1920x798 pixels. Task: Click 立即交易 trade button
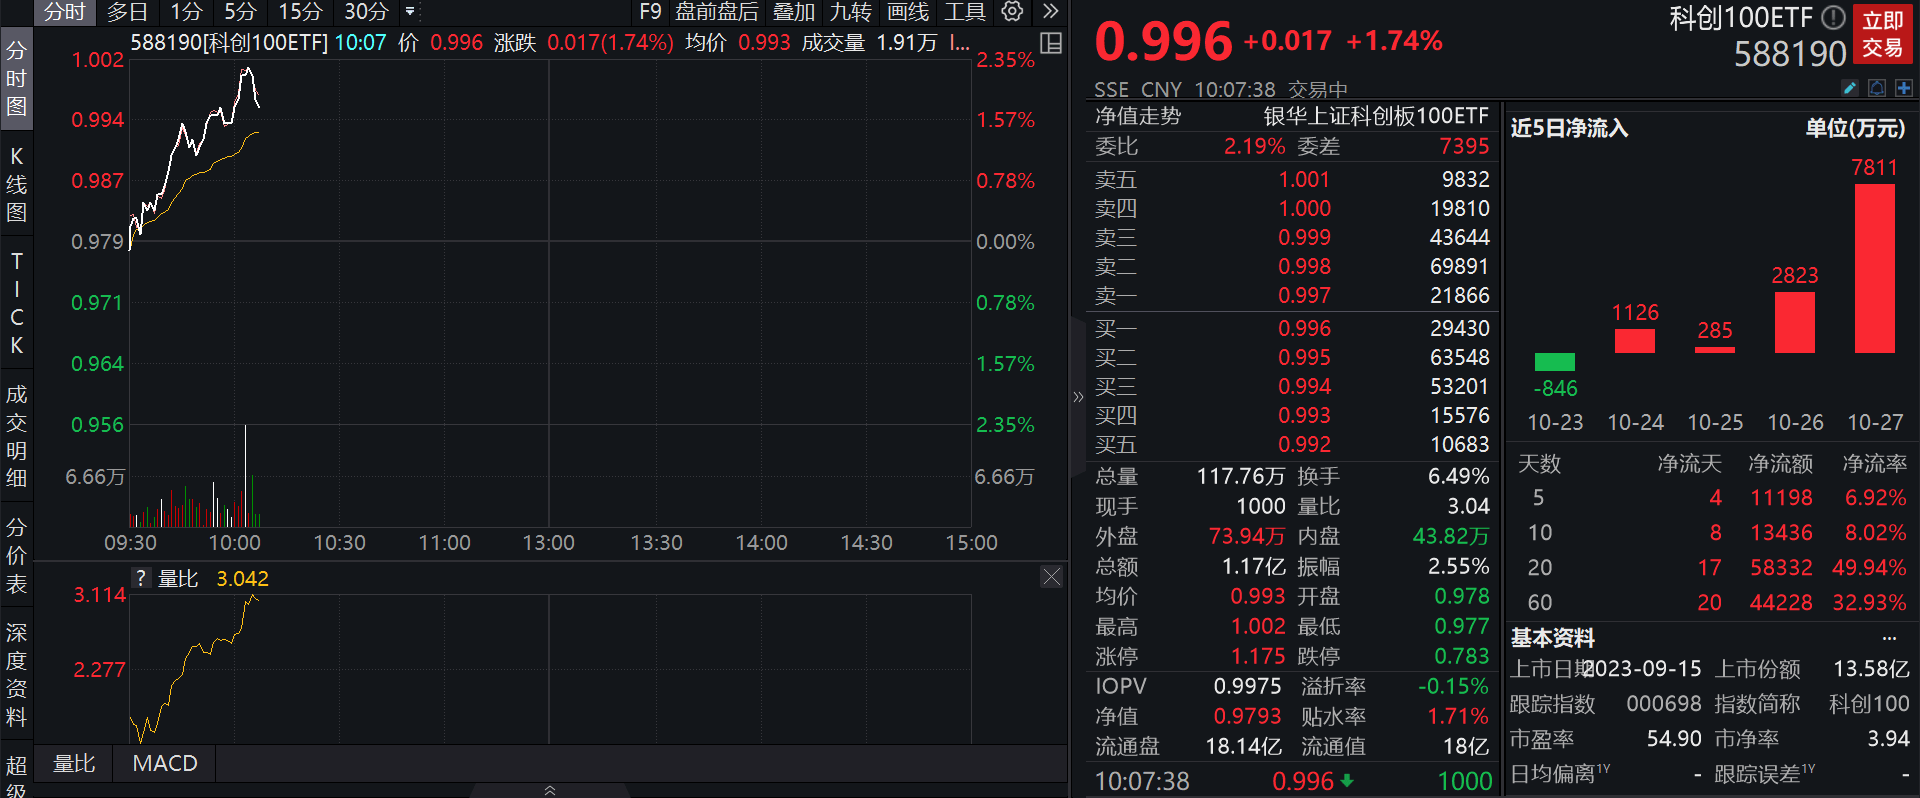(1883, 34)
